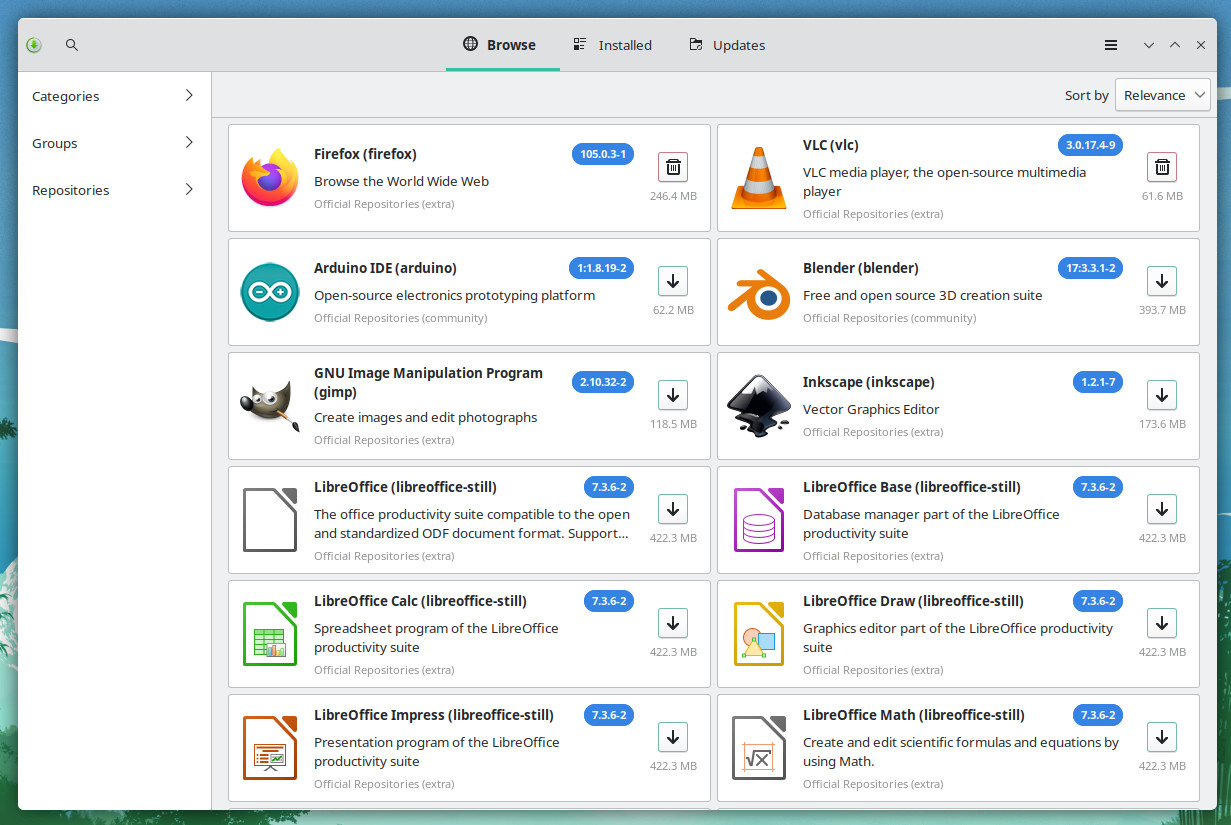Click the Blender application logo
The image size is (1231, 825).
[759, 292]
